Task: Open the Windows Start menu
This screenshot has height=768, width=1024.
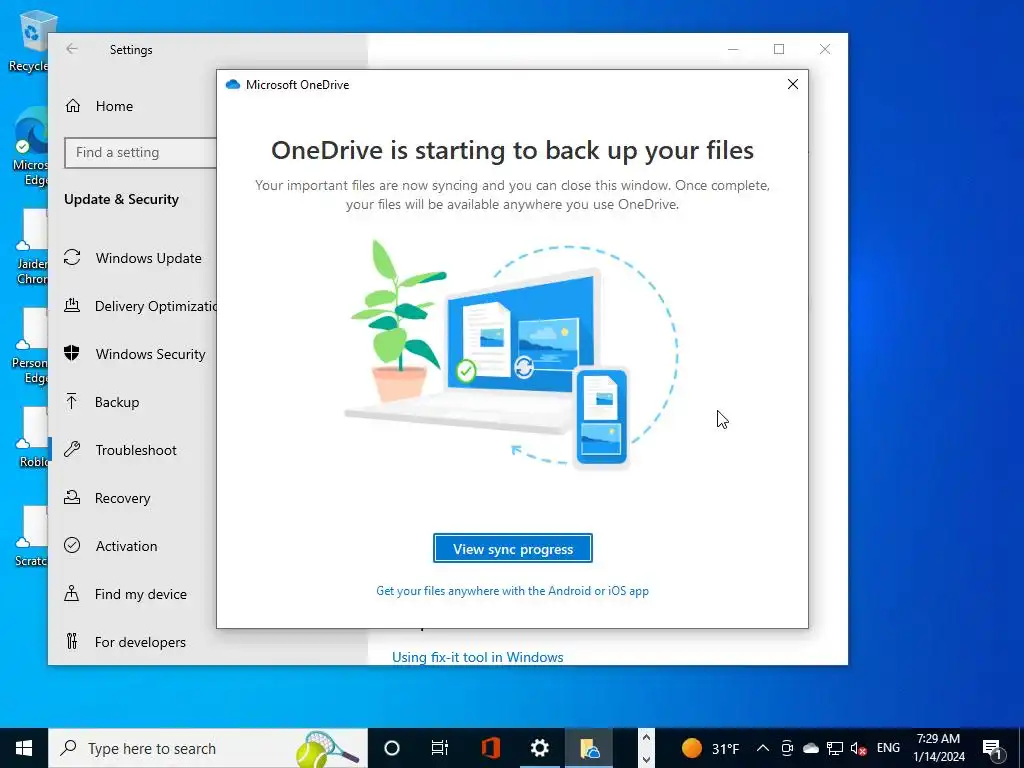Action: click(24, 748)
